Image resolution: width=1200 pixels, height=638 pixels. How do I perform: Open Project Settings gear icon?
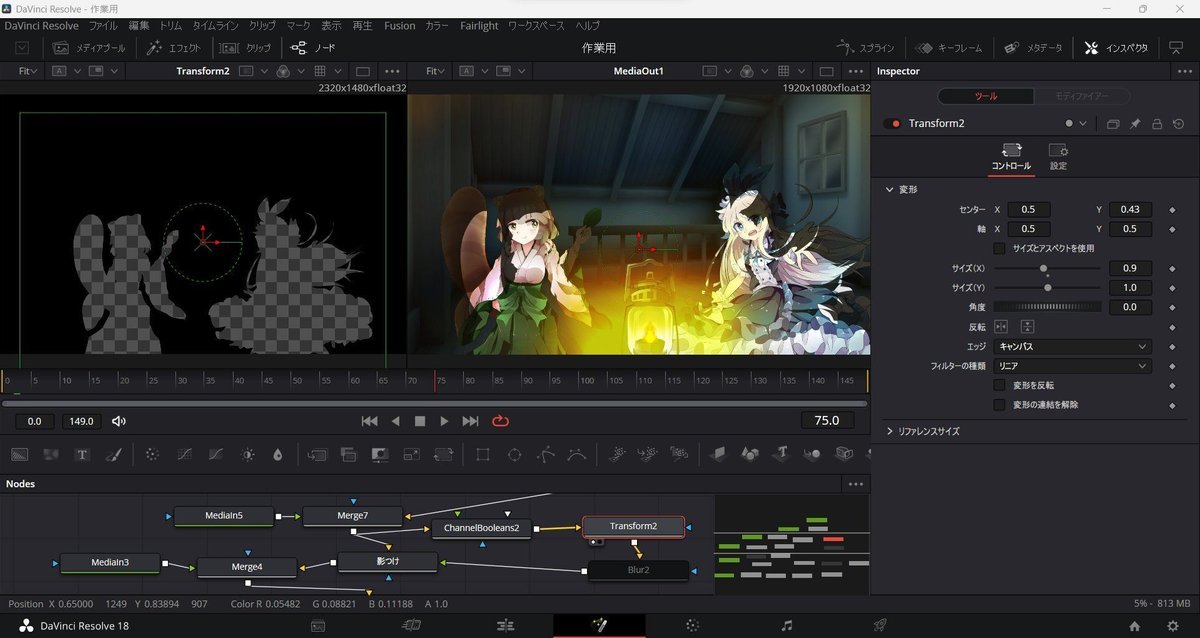click(x=1171, y=626)
